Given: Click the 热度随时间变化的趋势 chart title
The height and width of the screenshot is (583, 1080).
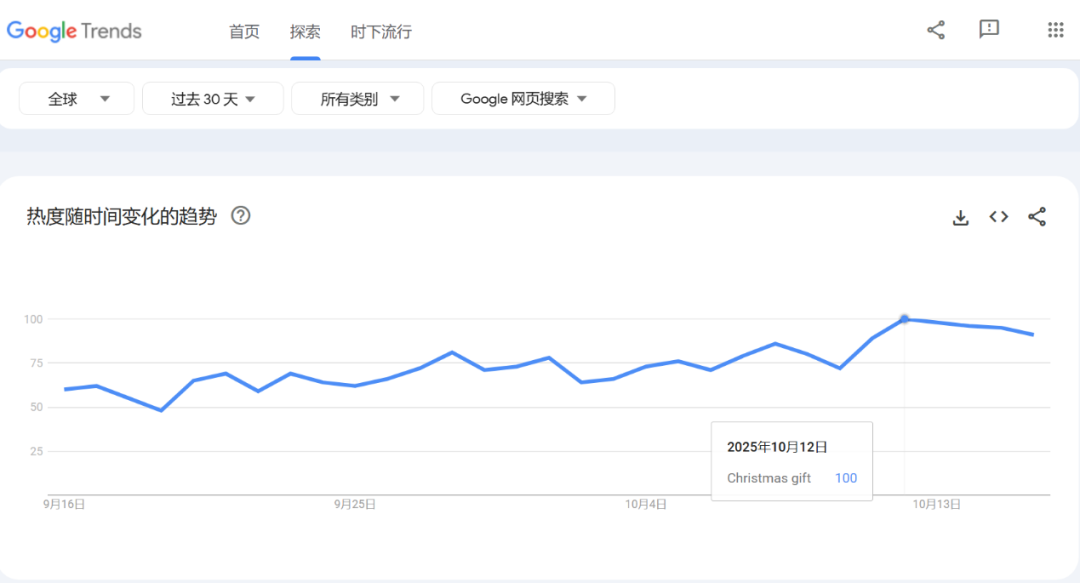Looking at the screenshot, I should pyautogui.click(x=121, y=216).
